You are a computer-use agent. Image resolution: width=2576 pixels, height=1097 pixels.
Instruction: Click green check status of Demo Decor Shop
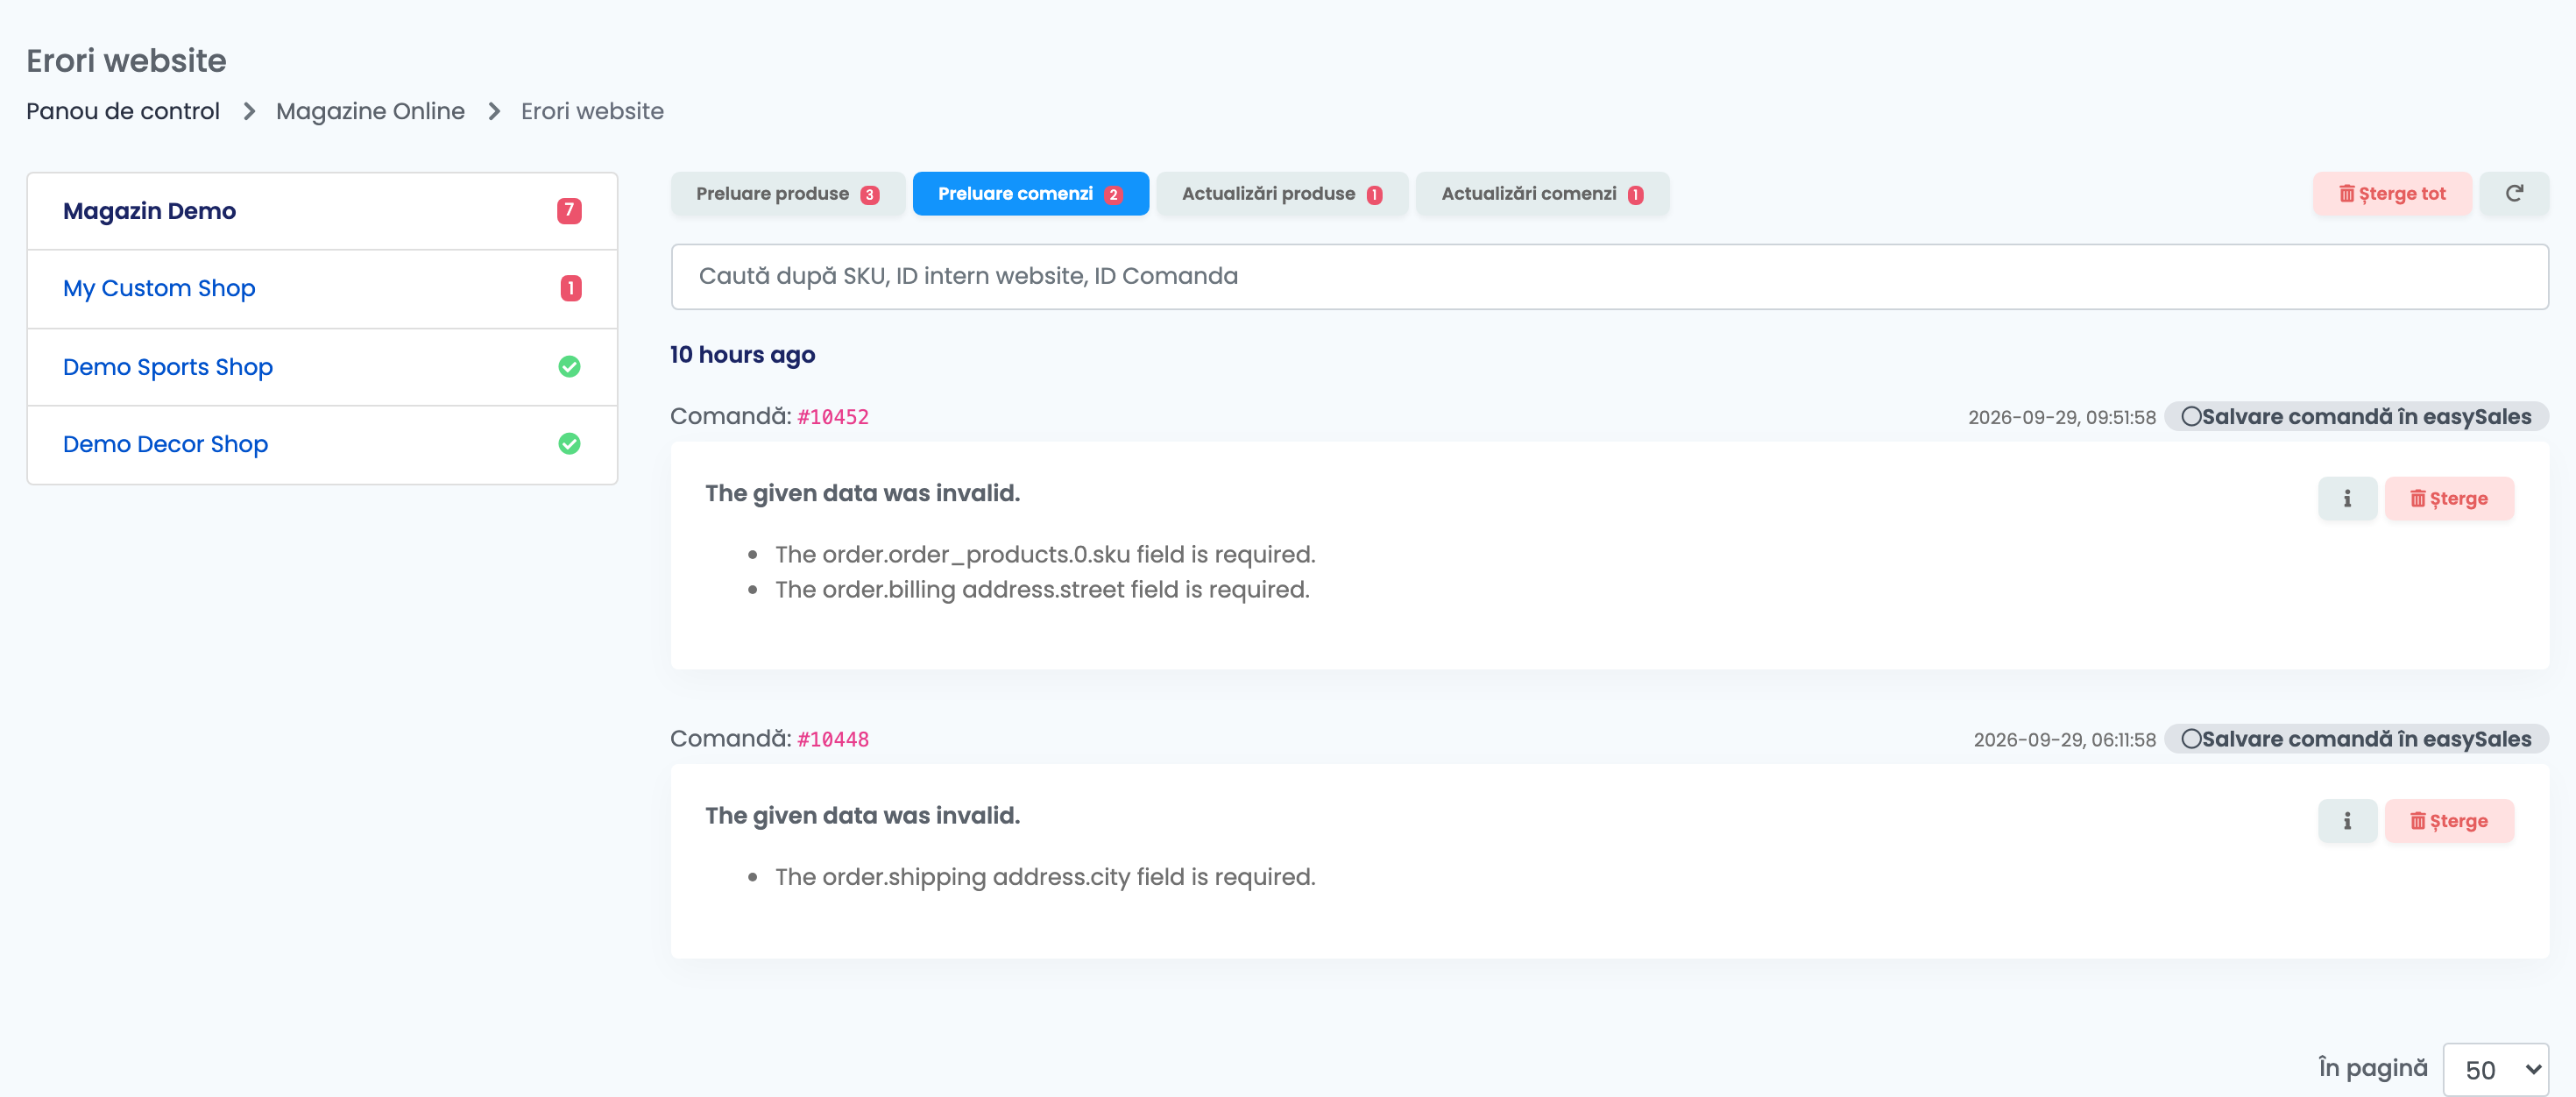[x=569, y=444]
